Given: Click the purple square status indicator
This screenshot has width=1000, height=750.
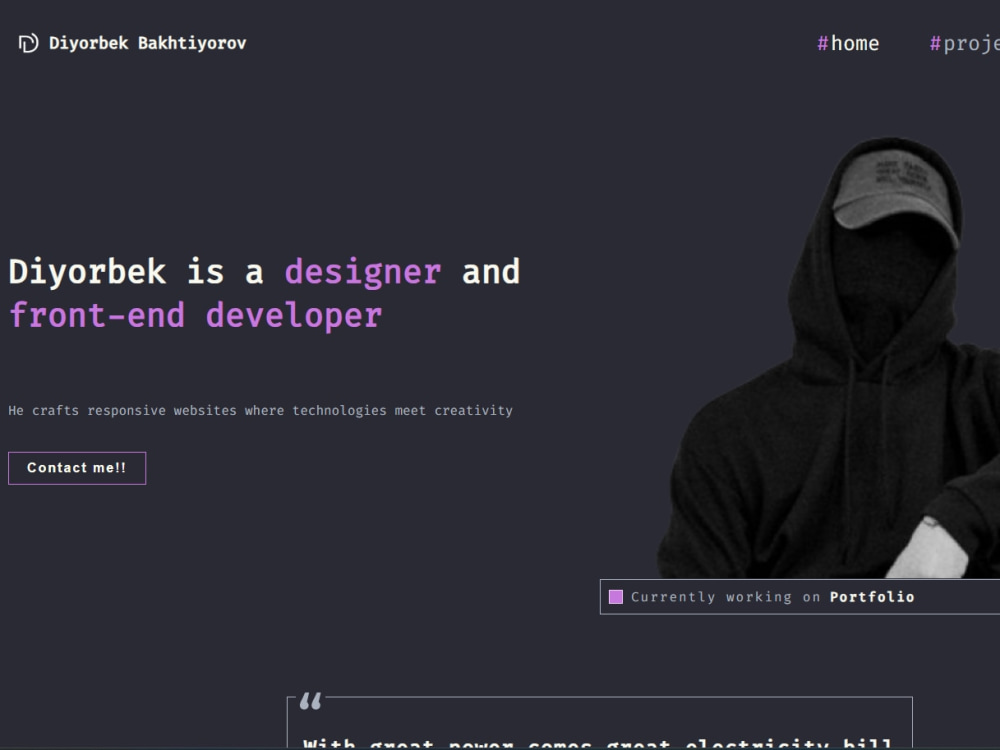Looking at the screenshot, I should (x=616, y=597).
